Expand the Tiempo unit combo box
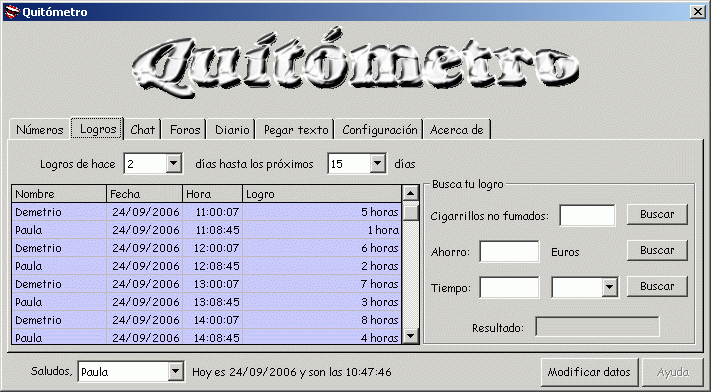Screen dimensions: 711x392 (609, 287)
